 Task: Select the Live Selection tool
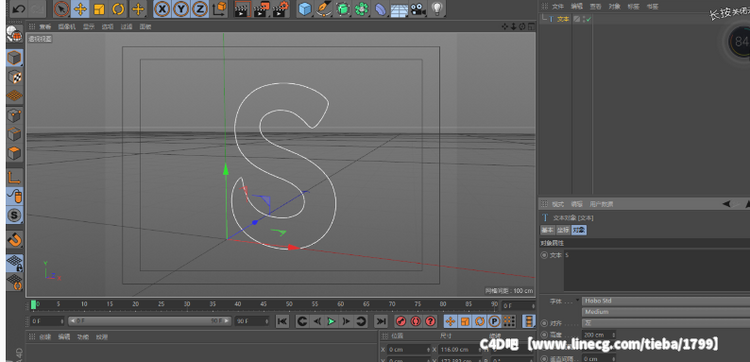pyautogui.click(x=61, y=9)
